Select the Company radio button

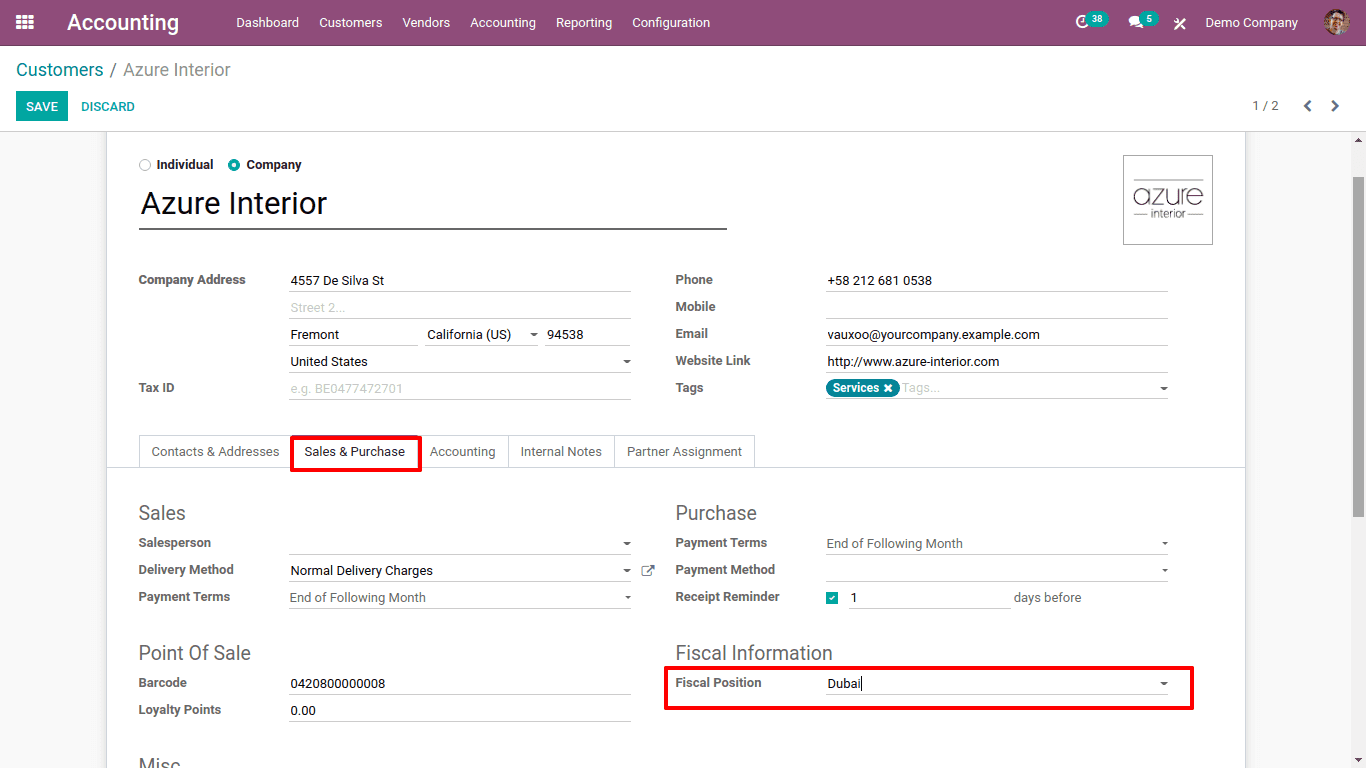234,165
